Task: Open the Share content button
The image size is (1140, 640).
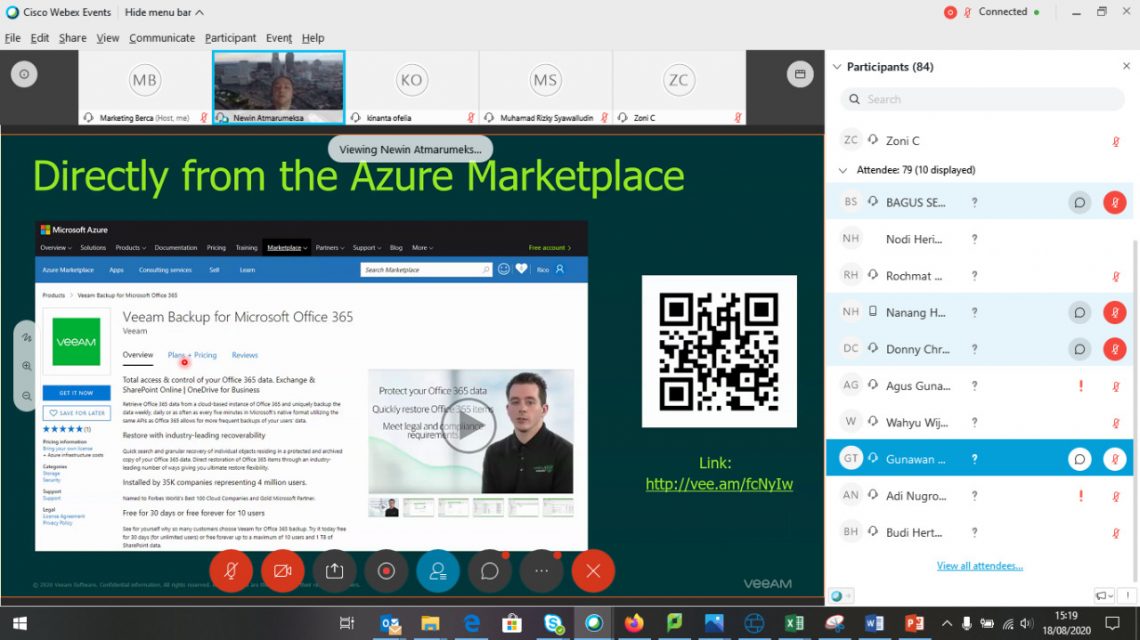Action: click(334, 571)
